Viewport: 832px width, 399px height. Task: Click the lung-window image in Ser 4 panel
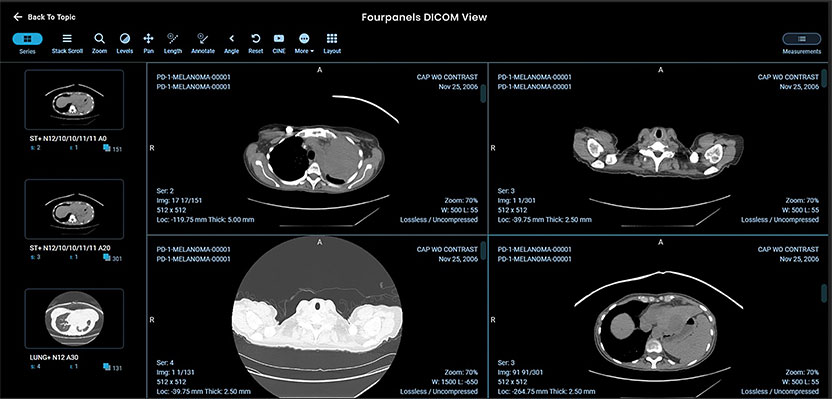point(317,317)
